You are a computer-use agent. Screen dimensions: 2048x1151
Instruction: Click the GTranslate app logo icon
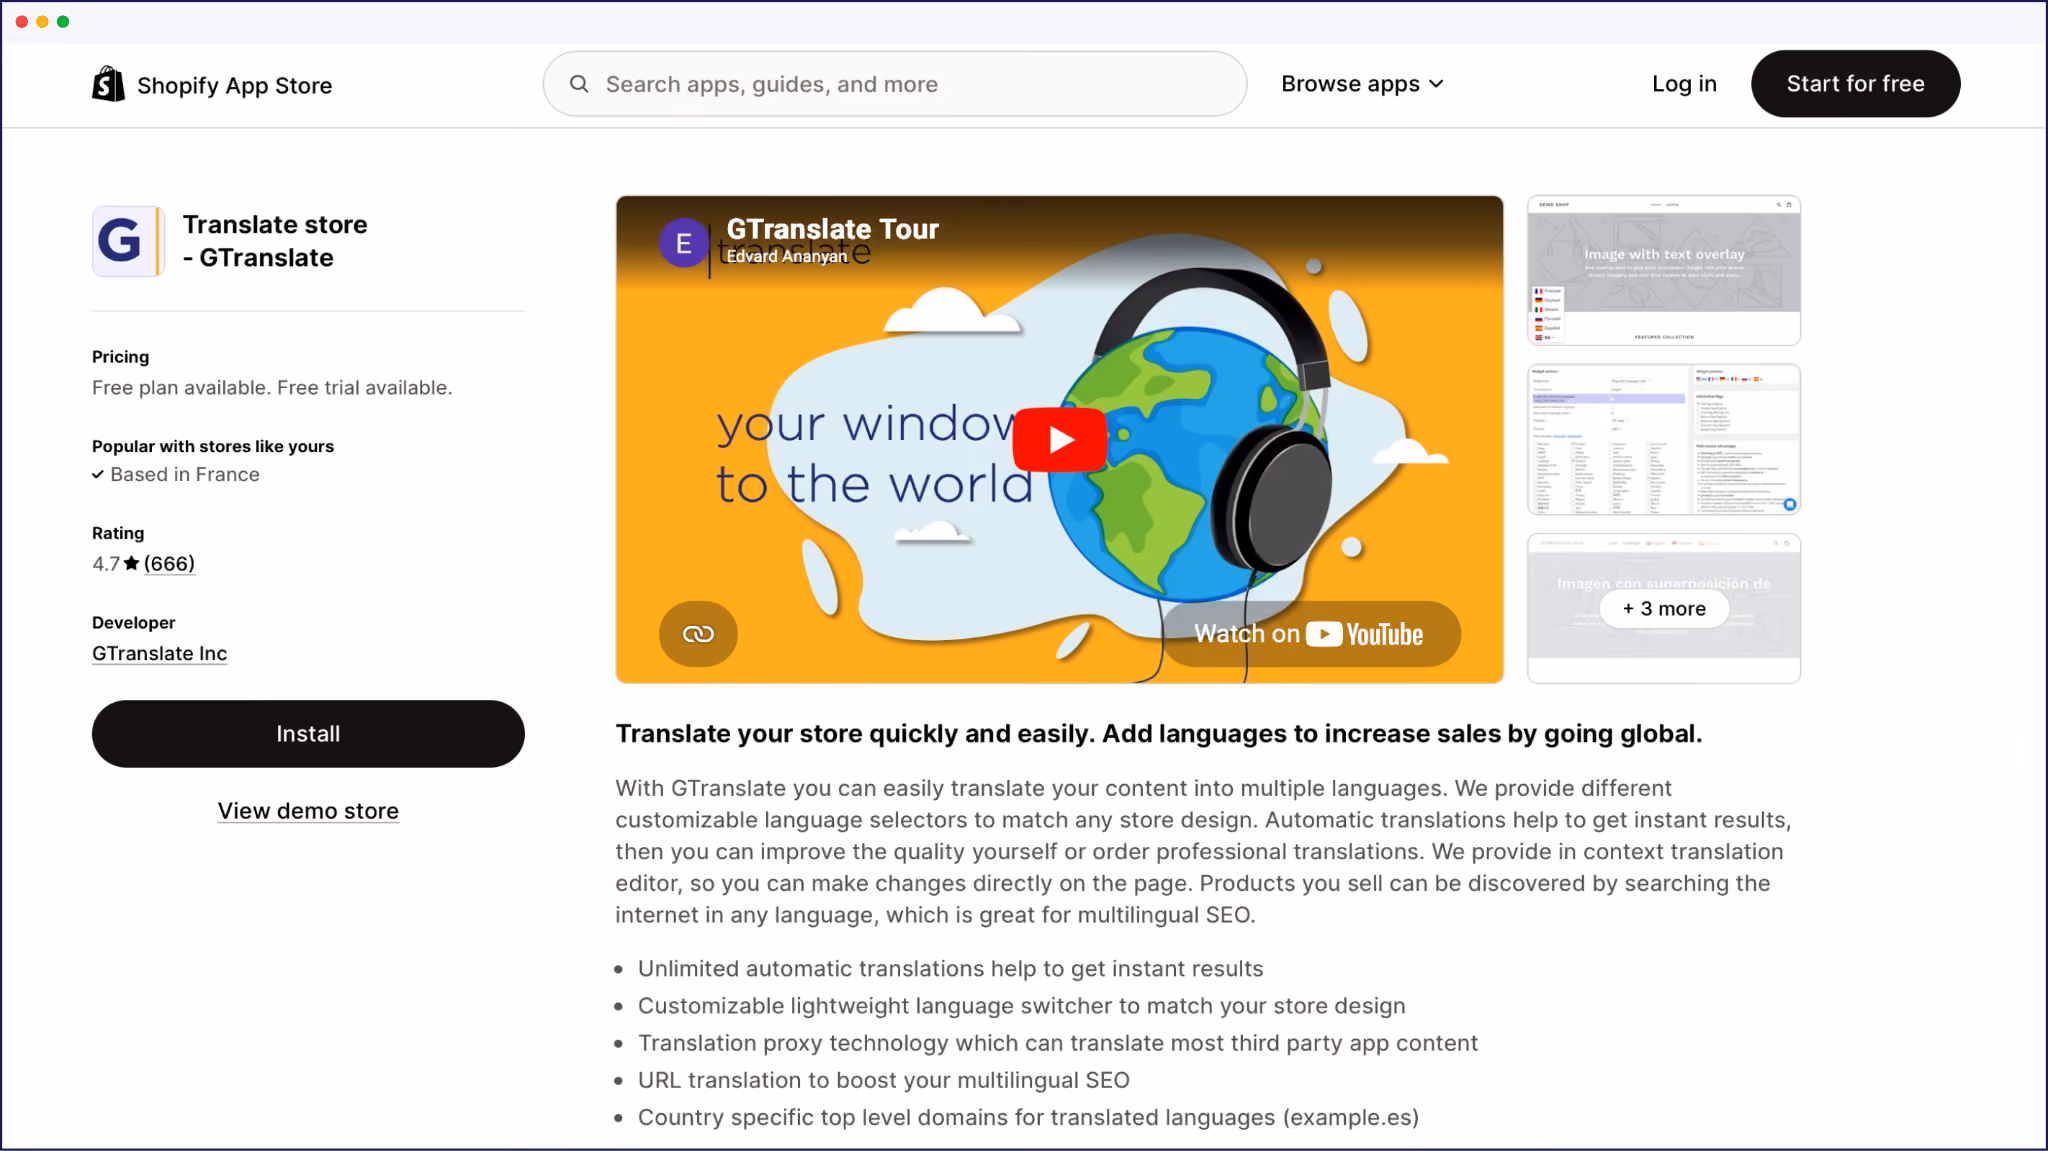pos(128,241)
